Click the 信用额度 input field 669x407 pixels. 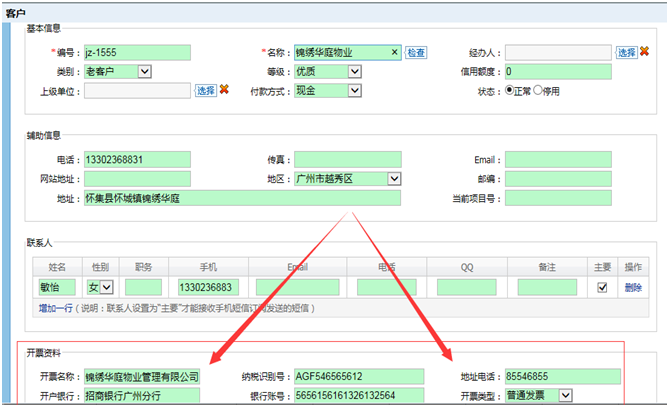558,71
